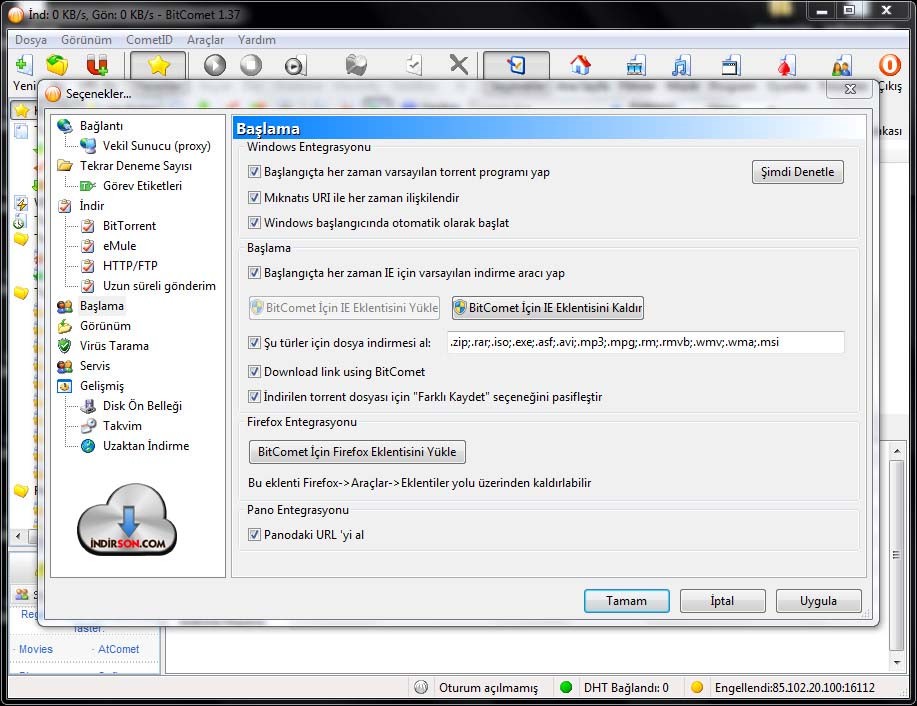Screen dimensions: 917x706
Task: Click the software window toolbar icon
Action: [x=731, y=66]
